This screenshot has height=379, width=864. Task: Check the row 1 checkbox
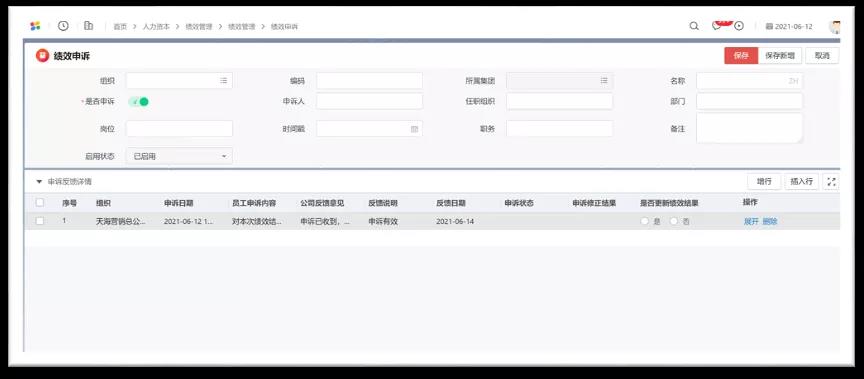40,221
